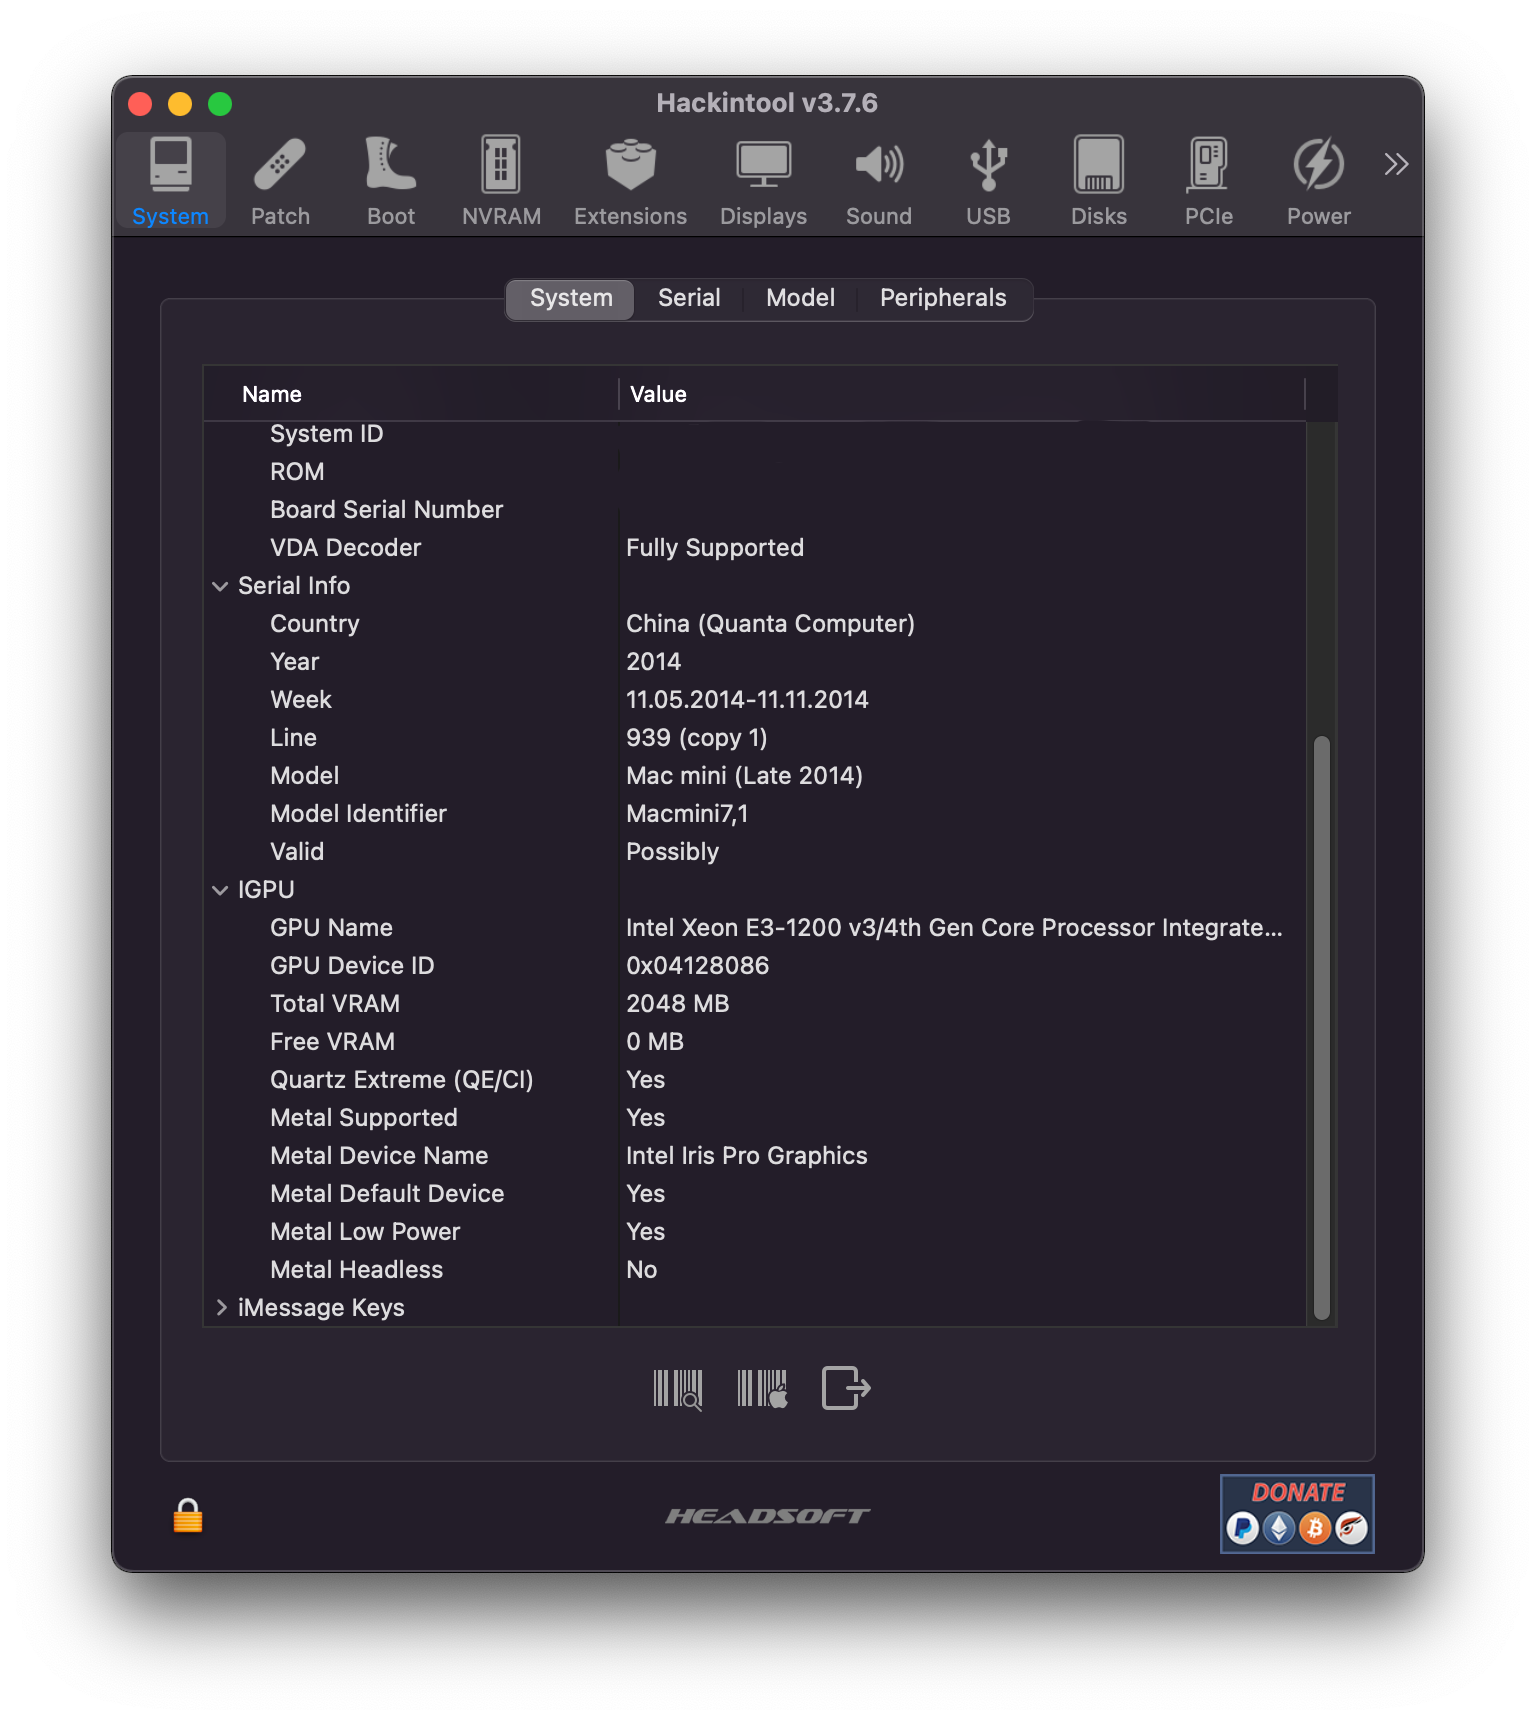Click the Headsoft logo
Viewport: 1536px width, 1720px height.
(768, 1516)
